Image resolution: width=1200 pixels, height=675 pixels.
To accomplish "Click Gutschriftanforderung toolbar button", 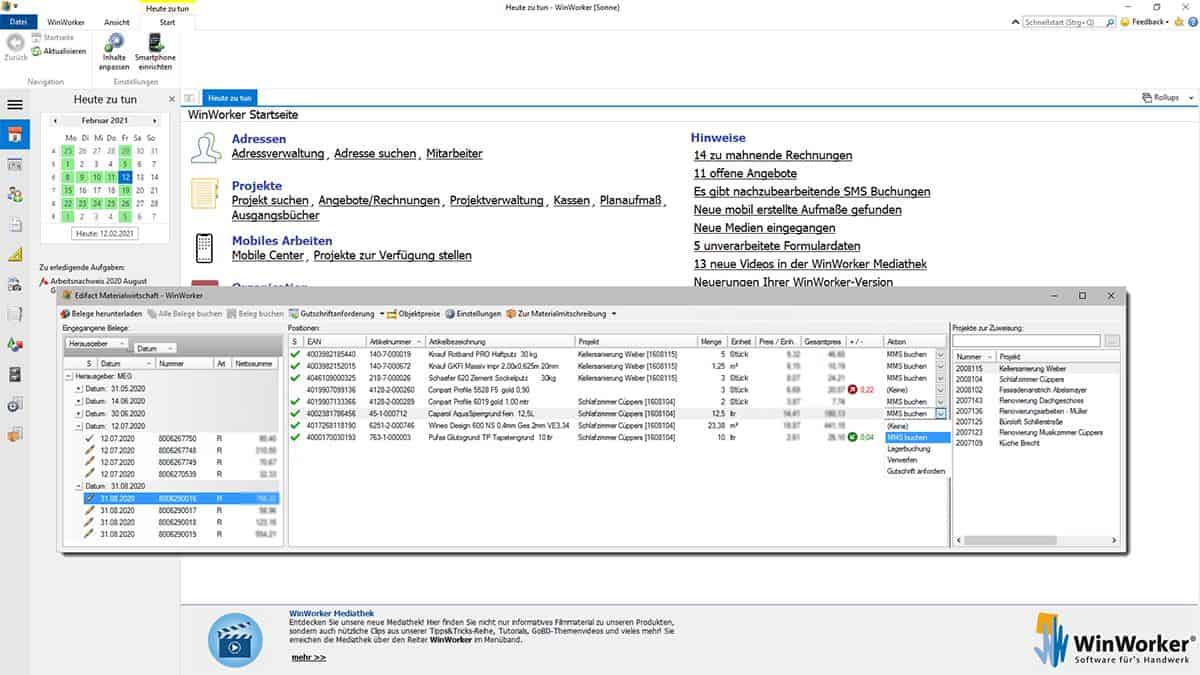I will tap(331, 314).
